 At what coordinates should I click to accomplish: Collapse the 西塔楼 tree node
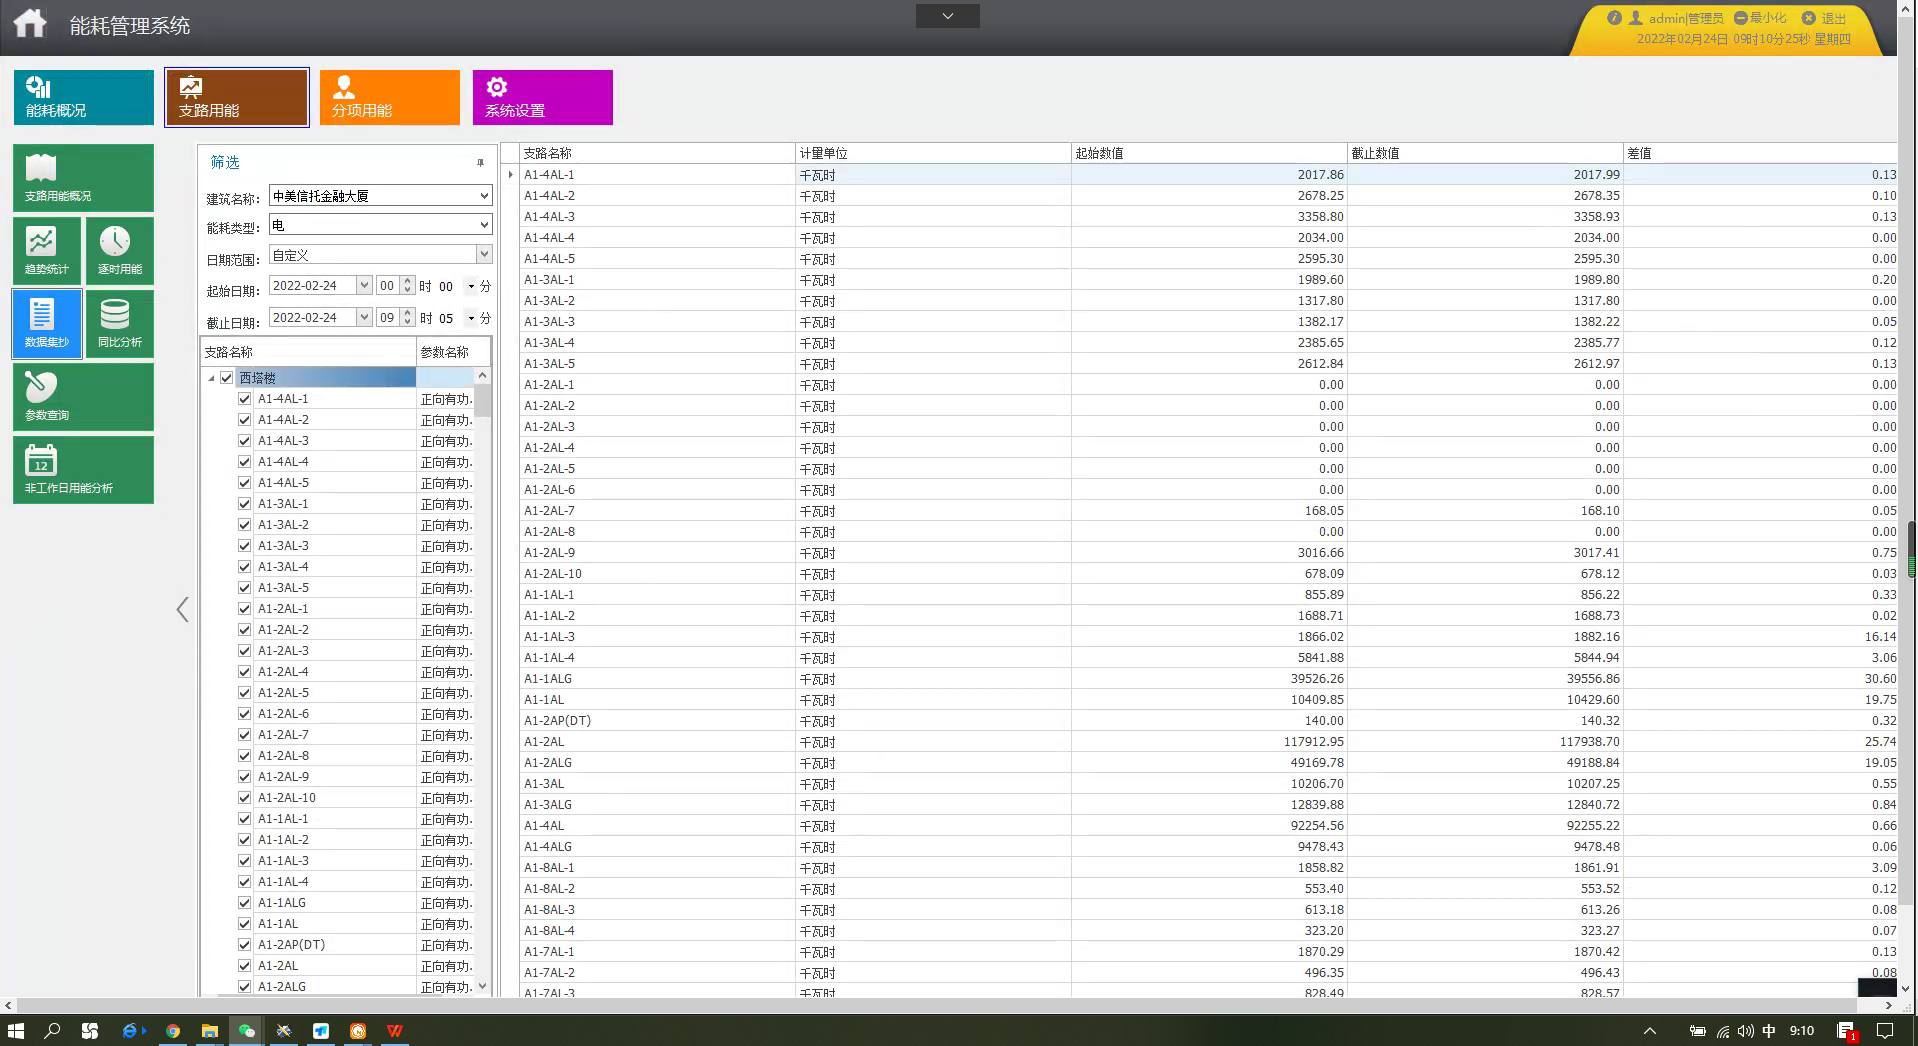point(211,378)
